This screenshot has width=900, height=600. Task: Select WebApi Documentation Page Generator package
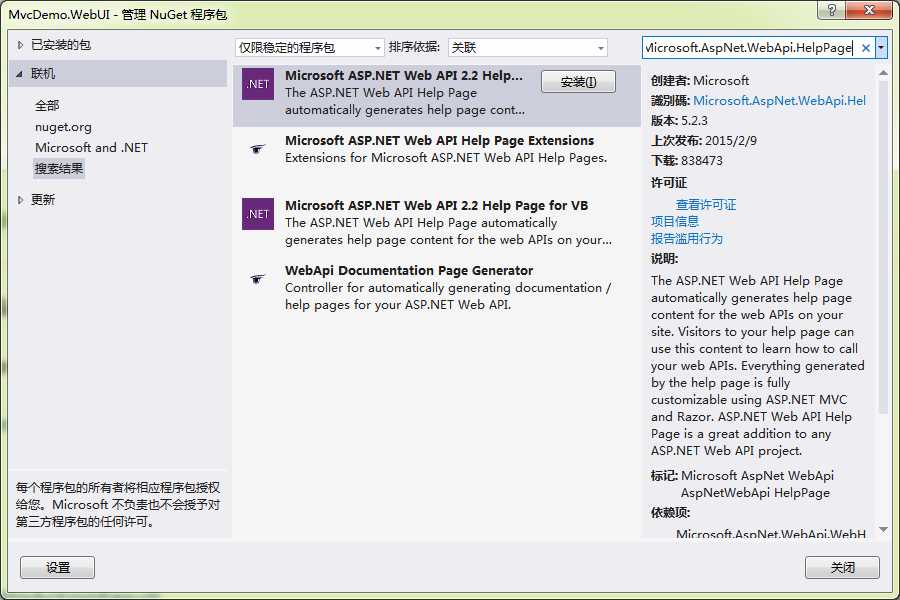(436, 287)
